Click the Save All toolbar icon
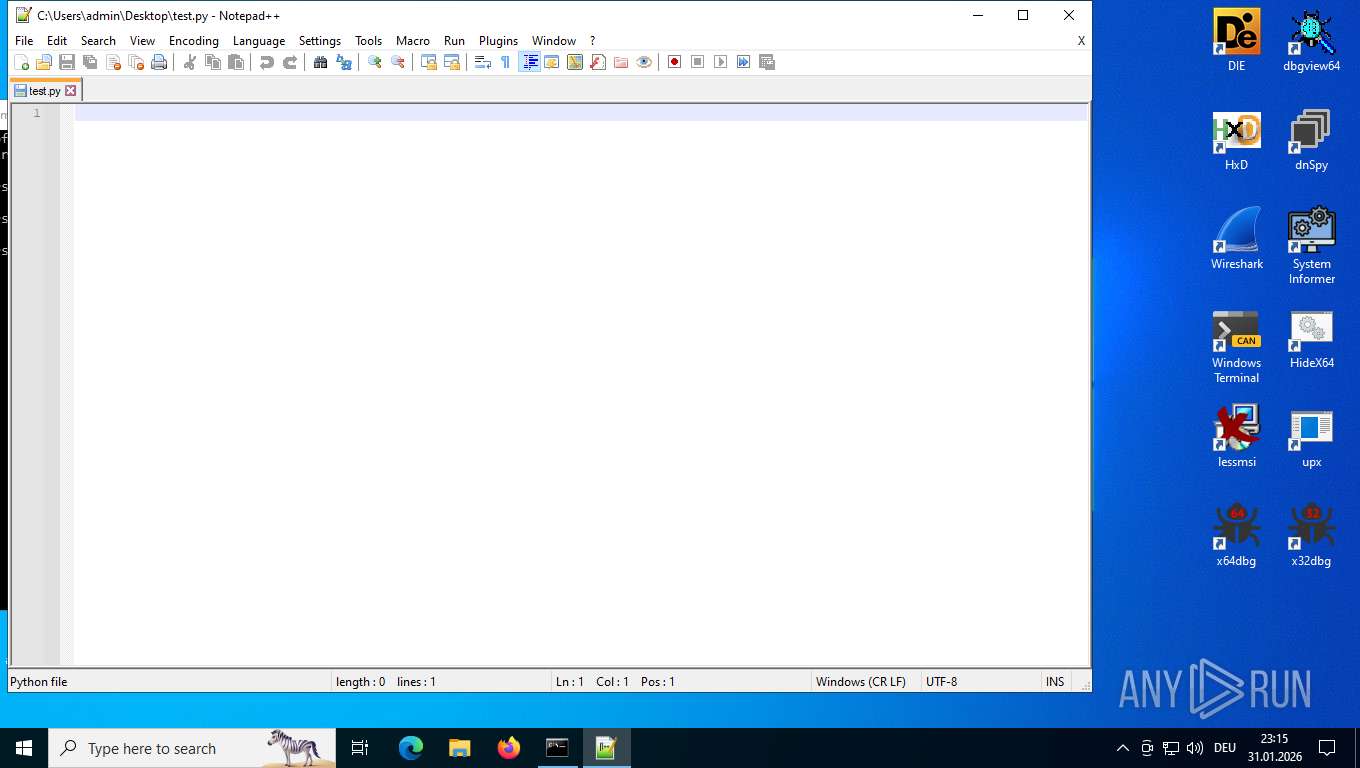This screenshot has height=768, width=1360. [90, 62]
